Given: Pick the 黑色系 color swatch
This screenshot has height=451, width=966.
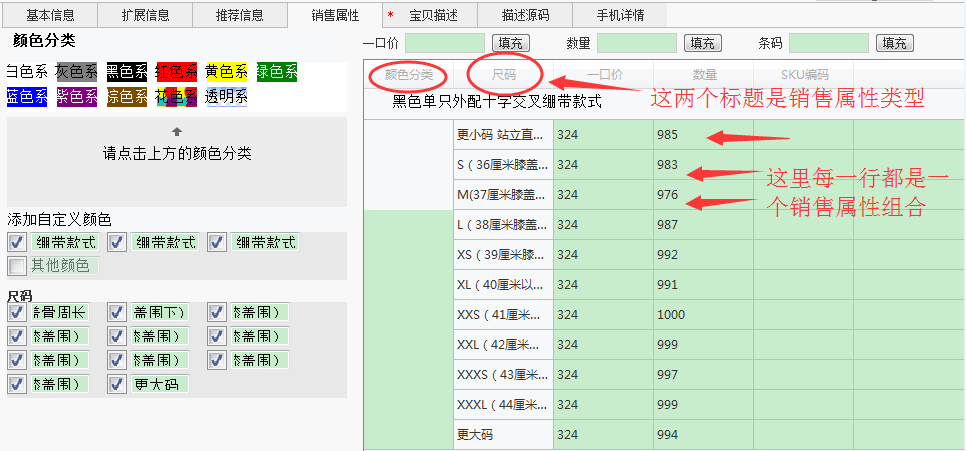Looking at the screenshot, I should pyautogui.click(x=127, y=71).
